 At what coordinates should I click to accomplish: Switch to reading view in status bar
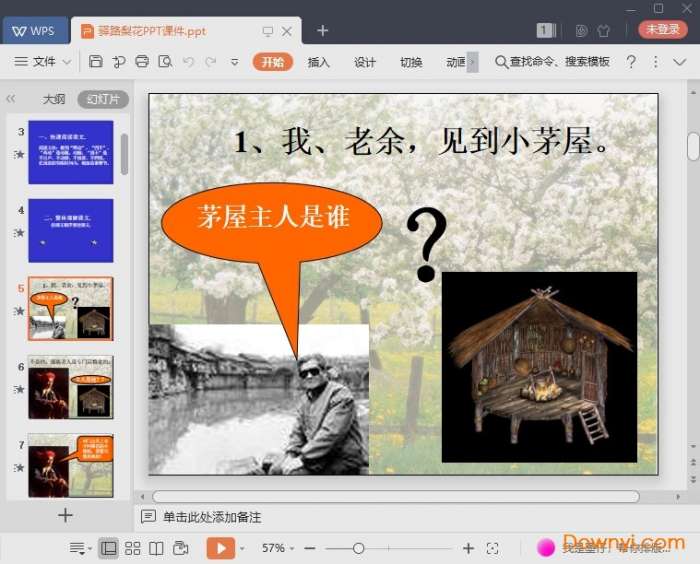(156, 548)
